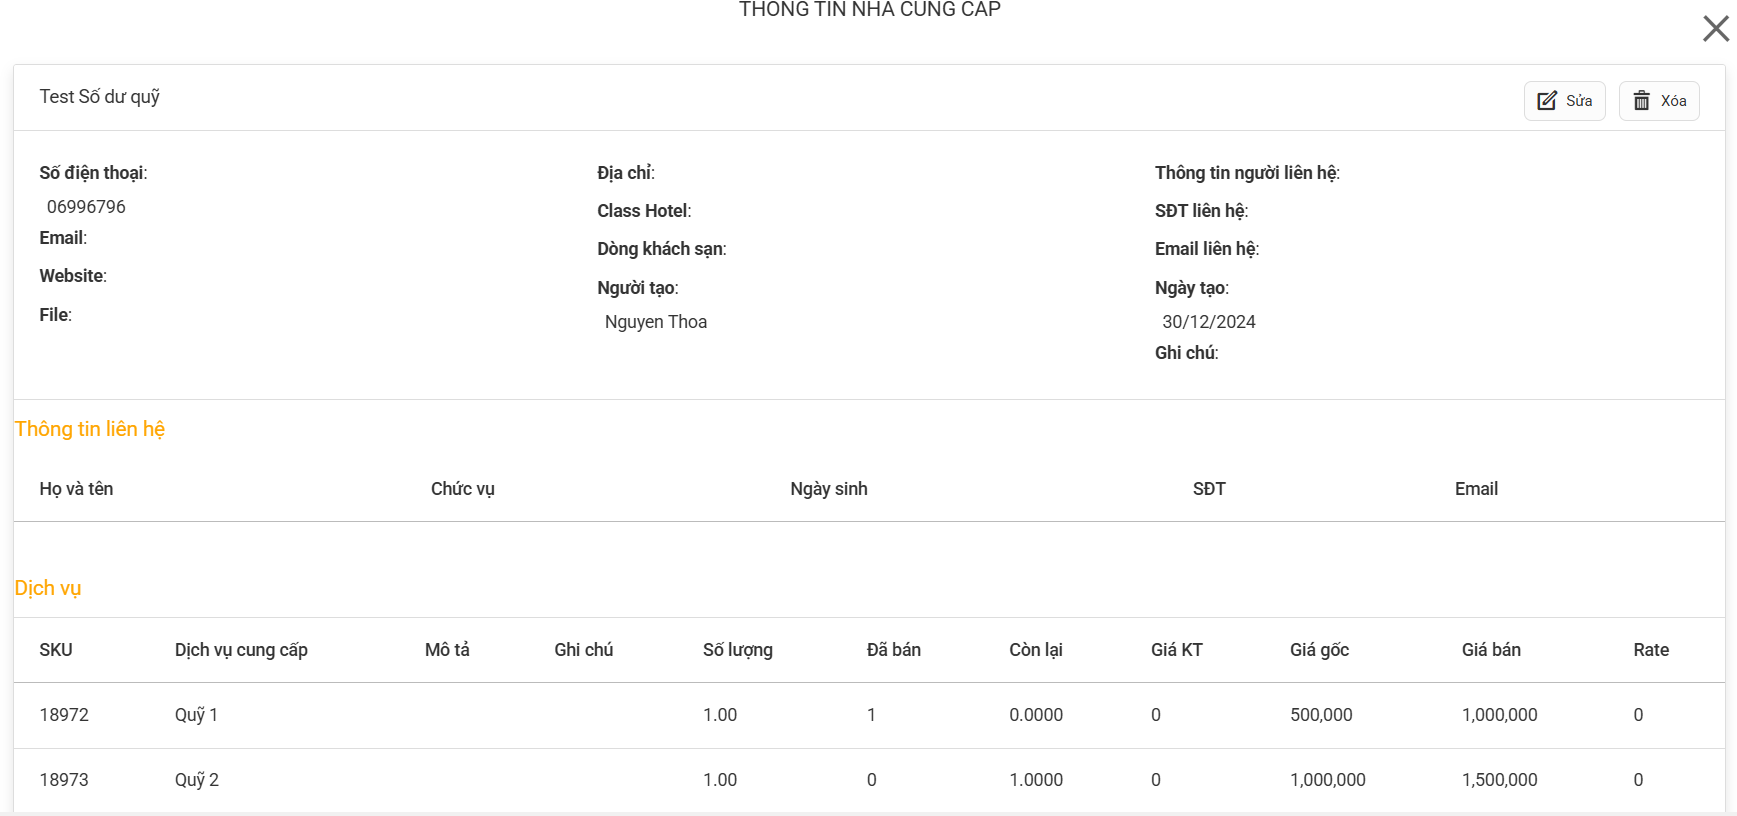Click SKU 18972 cell
Viewport: 1737px width, 816px height.
click(x=64, y=715)
